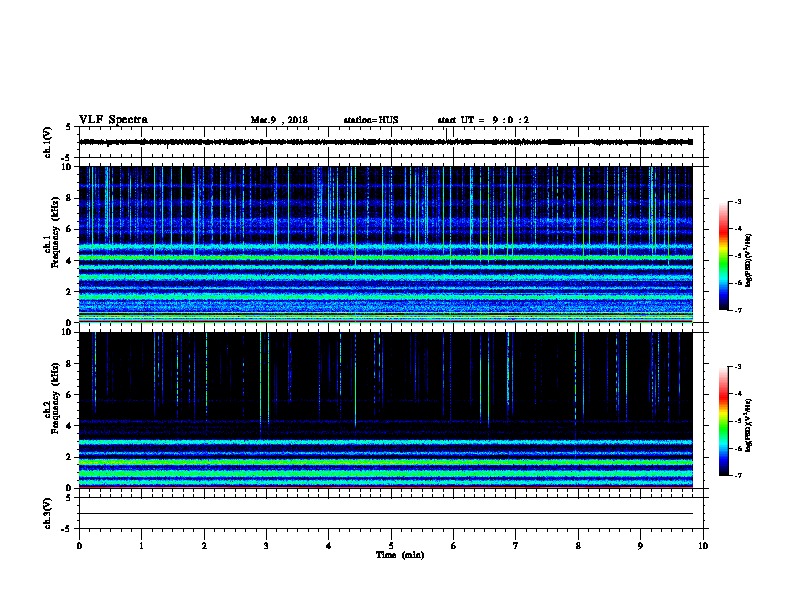Click time axis tick label "3"
Screen dimensions: 792x612
pos(266,546)
